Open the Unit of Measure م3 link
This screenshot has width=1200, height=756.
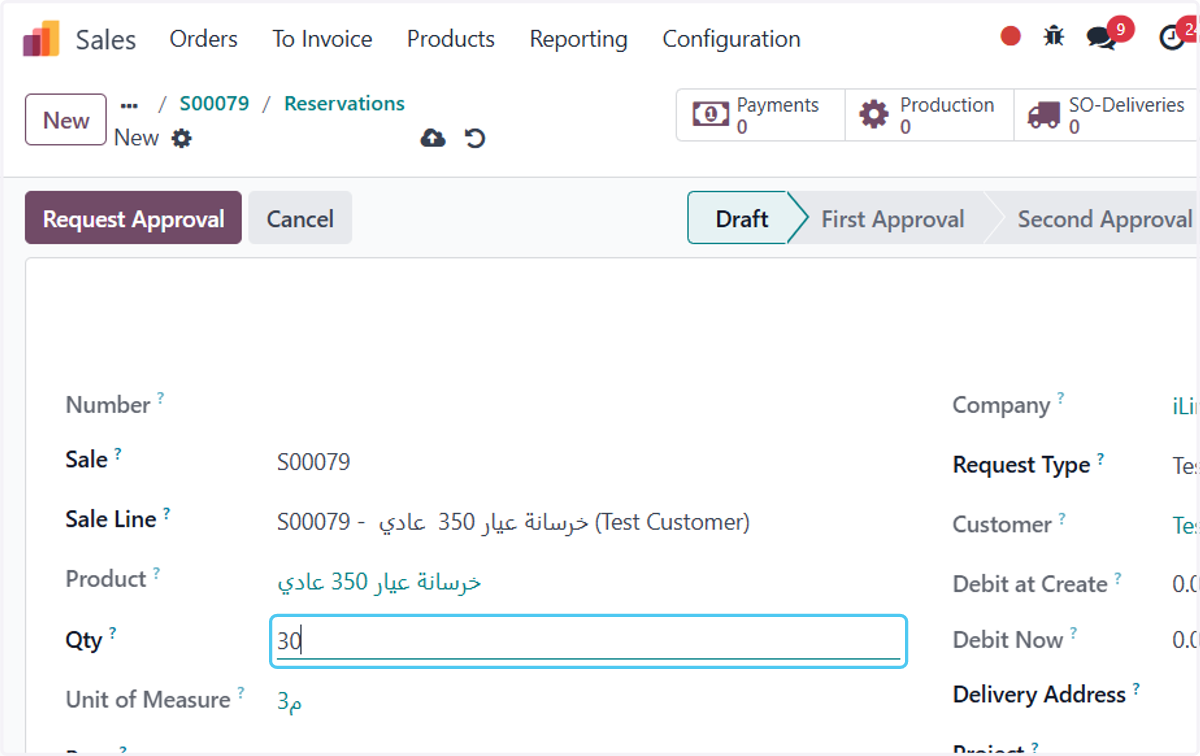[290, 702]
